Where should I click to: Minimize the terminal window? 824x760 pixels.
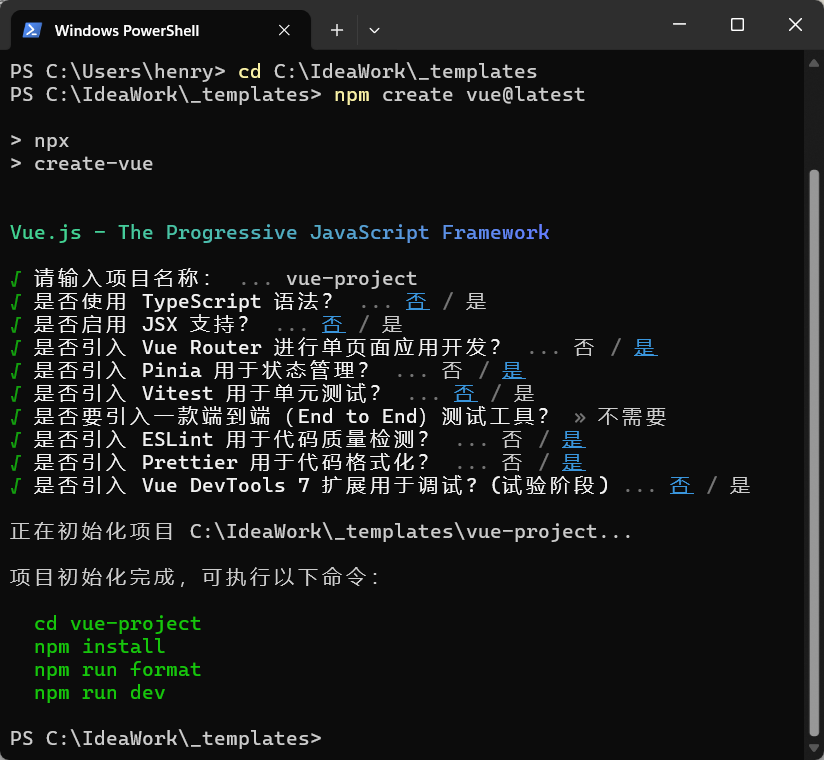(683, 25)
